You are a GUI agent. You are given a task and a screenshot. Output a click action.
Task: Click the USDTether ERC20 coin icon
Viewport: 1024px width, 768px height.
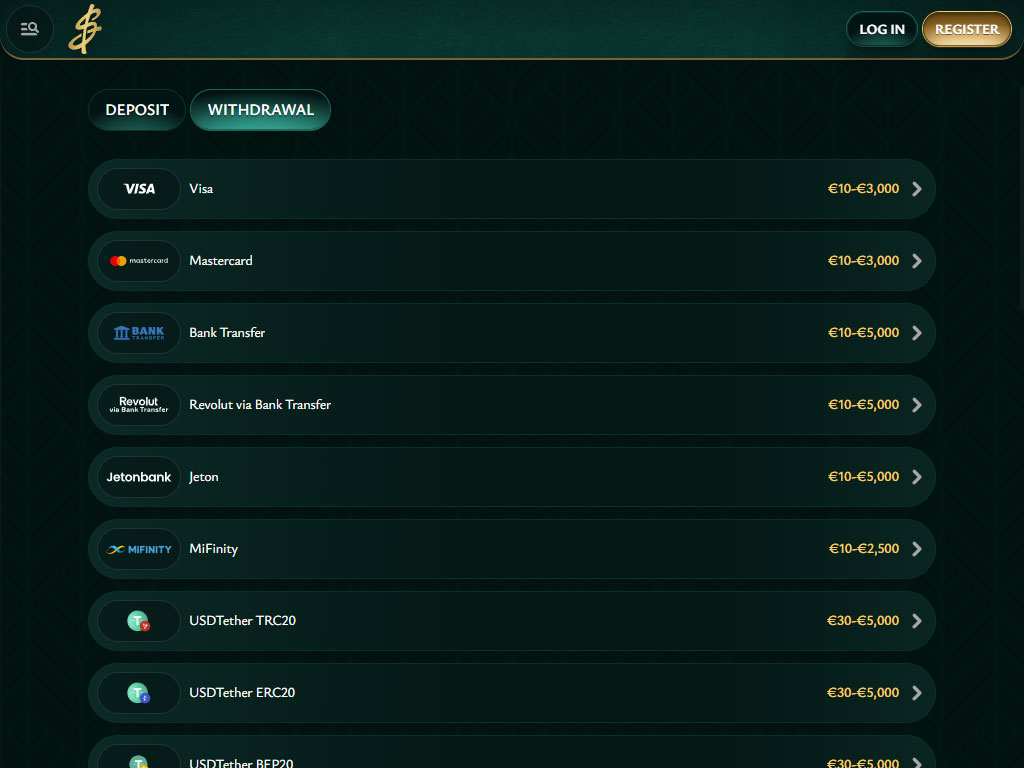(x=139, y=693)
